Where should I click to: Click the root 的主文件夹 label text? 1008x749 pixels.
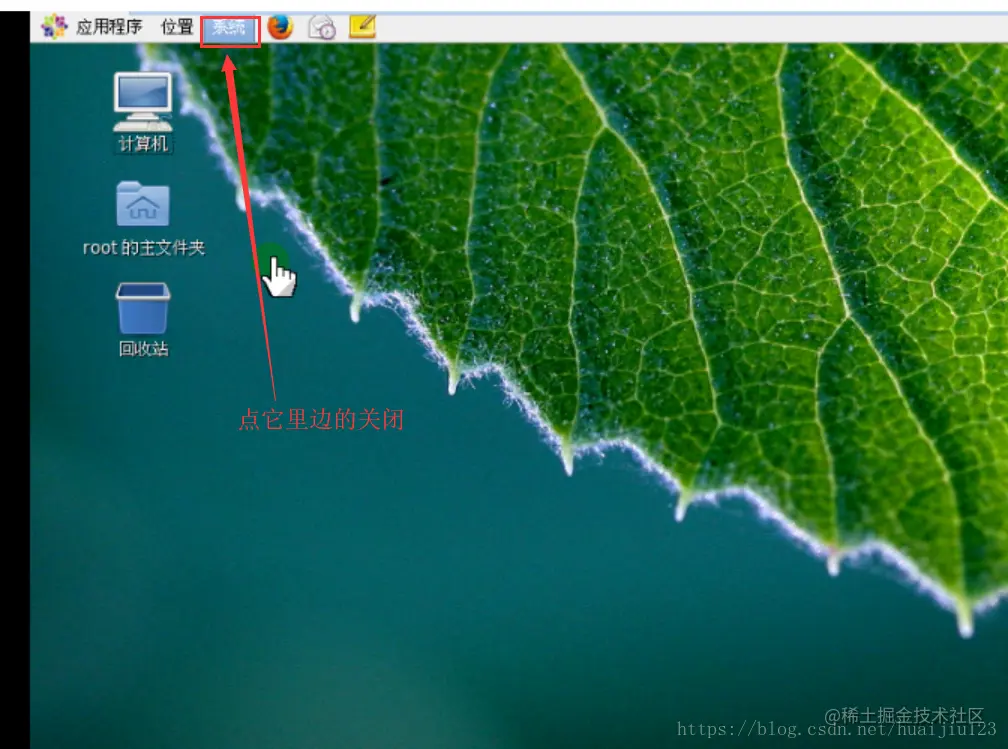coord(143,248)
